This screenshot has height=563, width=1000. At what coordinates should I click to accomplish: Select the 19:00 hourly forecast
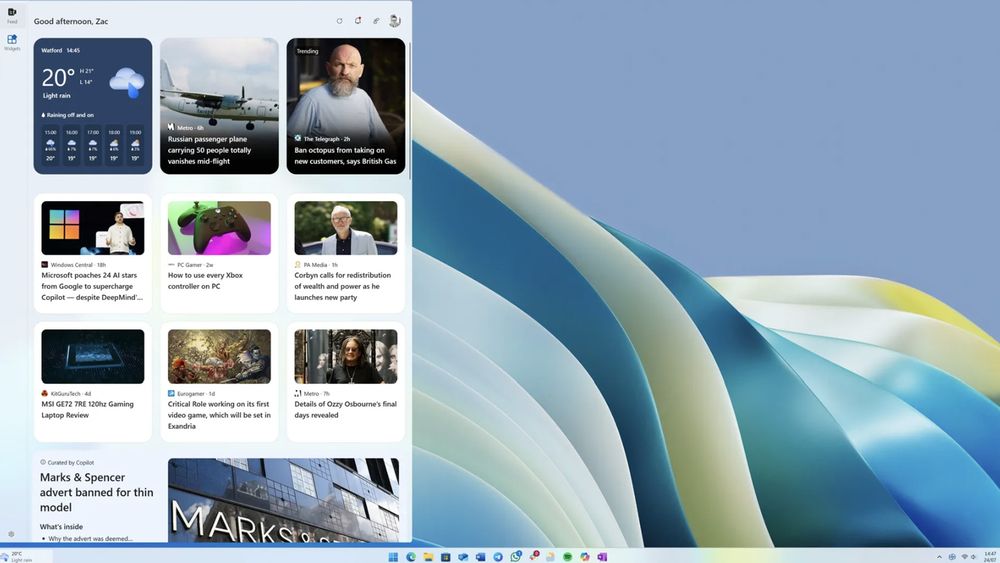pos(135,145)
